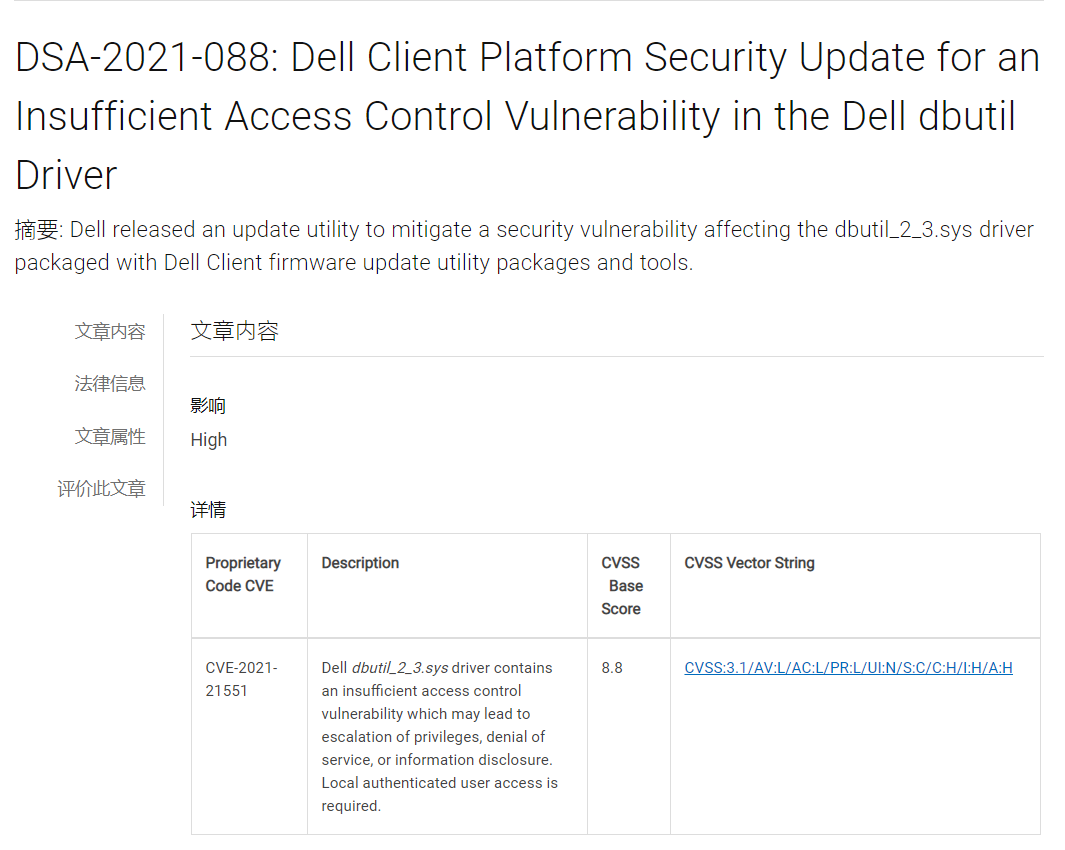Click the CVSS Base Score column header

point(621,586)
